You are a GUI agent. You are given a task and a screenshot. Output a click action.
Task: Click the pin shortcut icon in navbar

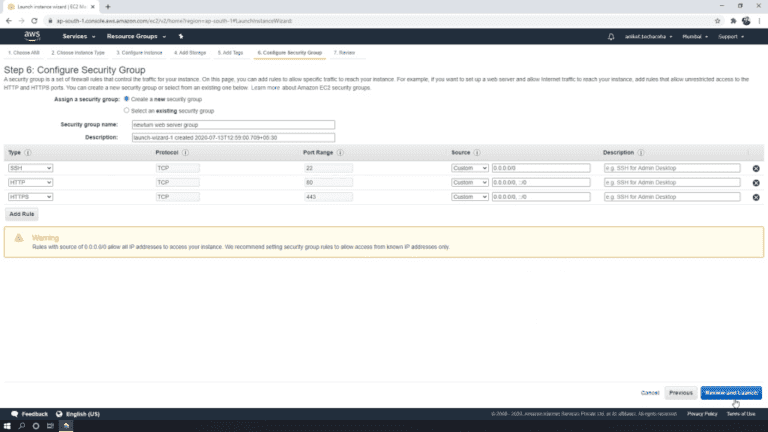(x=180, y=36)
